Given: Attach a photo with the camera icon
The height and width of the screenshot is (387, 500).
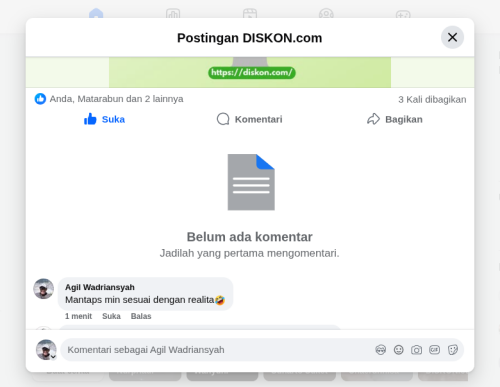Looking at the screenshot, I should (416, 350).
